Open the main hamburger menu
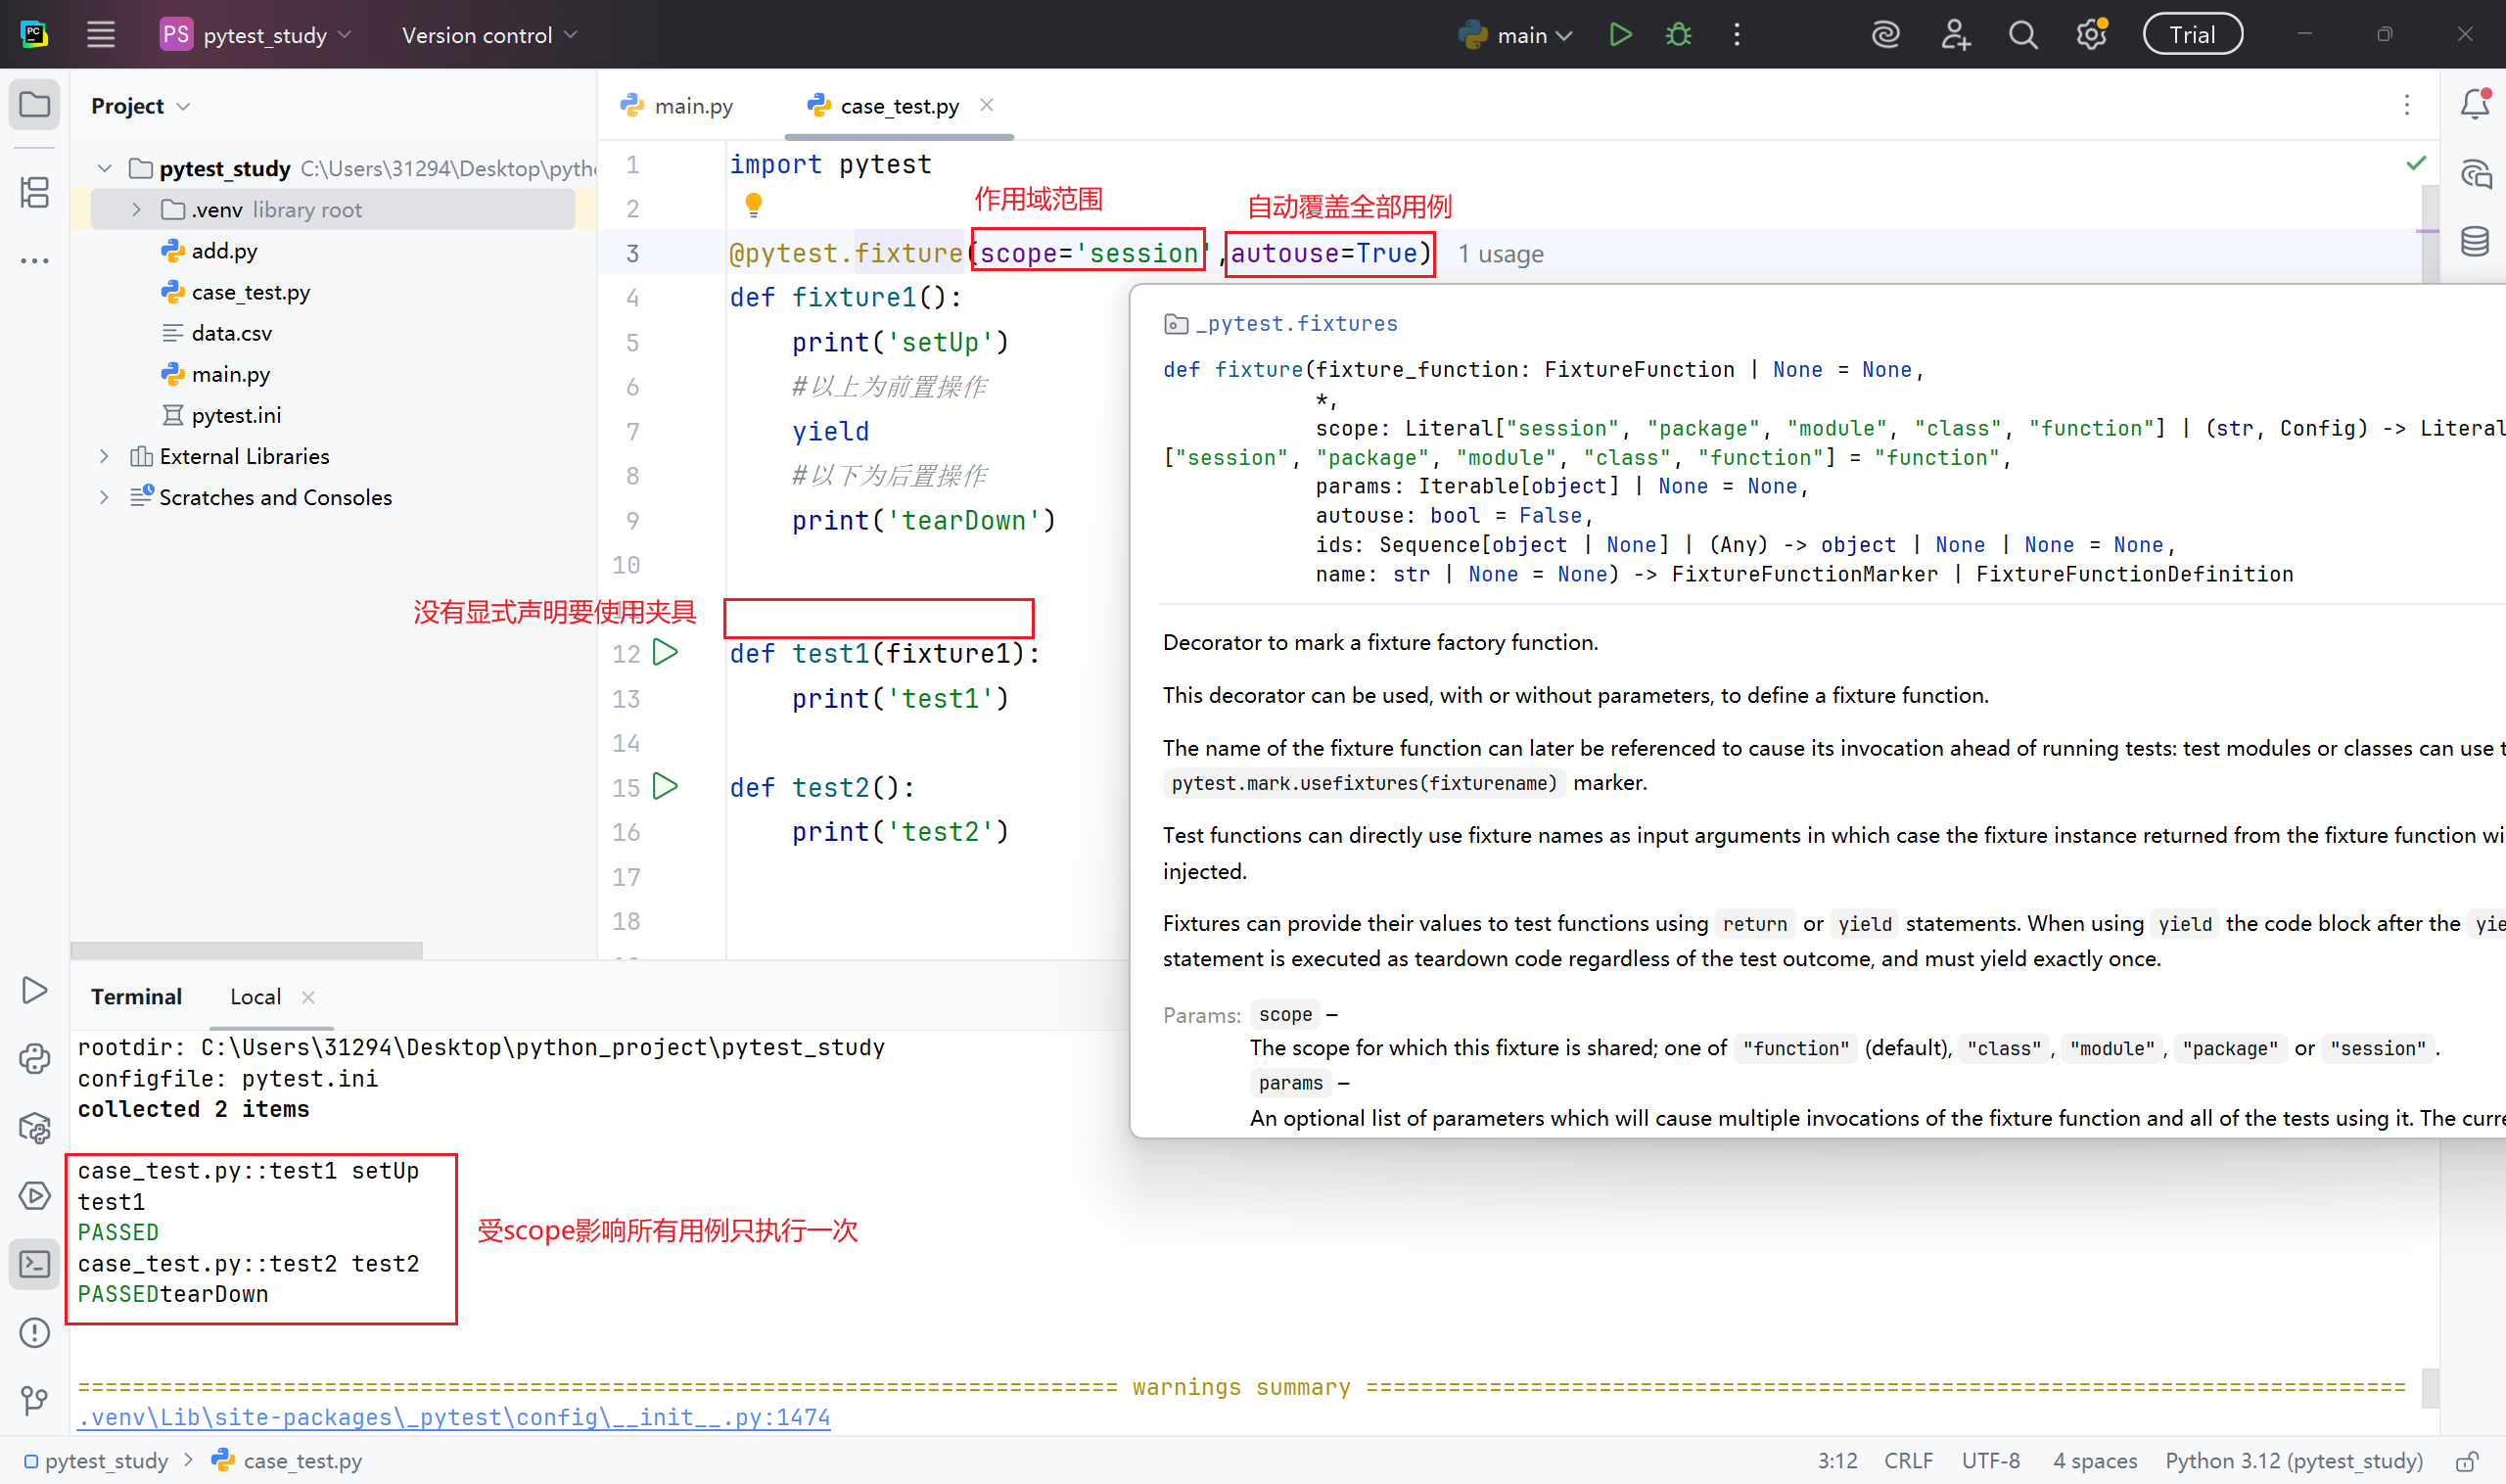This screenshot has height=1484, width=2506. [x=101, y=35]
